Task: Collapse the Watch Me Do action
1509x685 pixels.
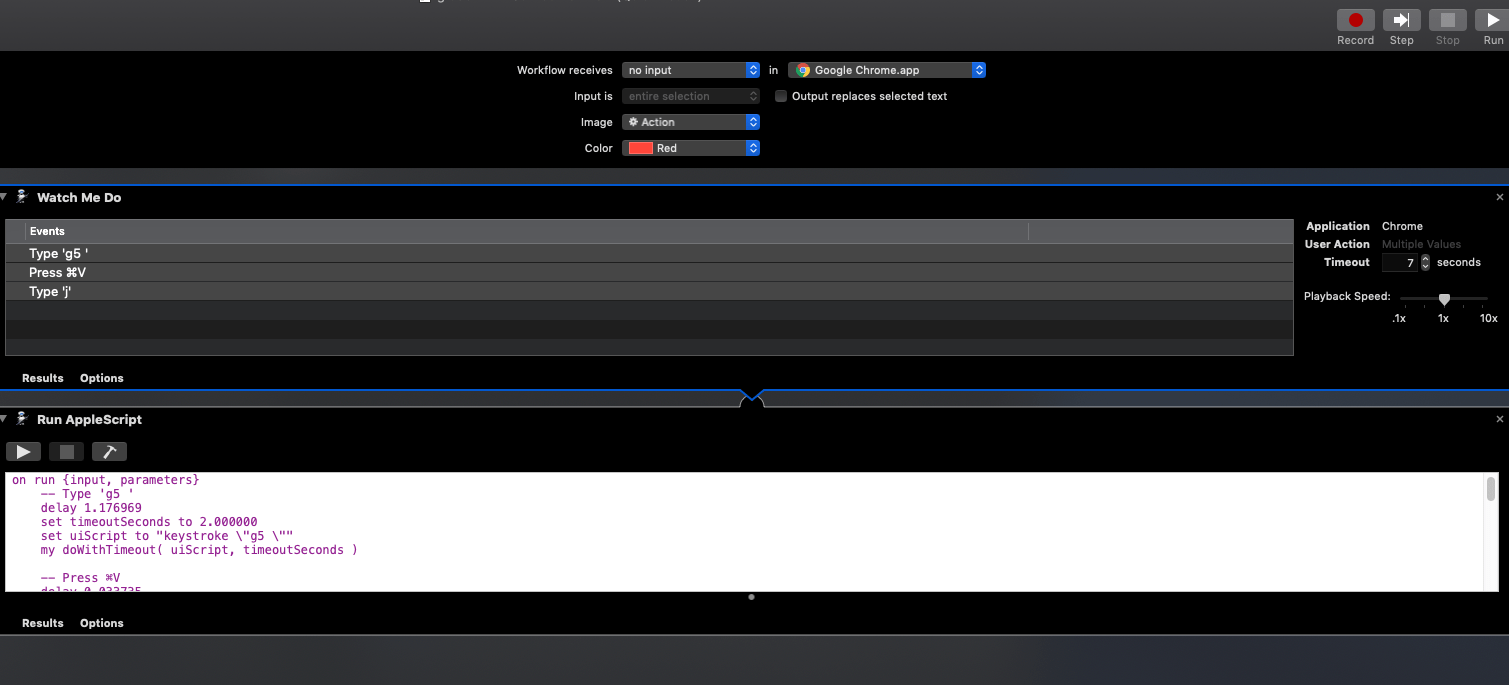Action: tap(4, 197)
